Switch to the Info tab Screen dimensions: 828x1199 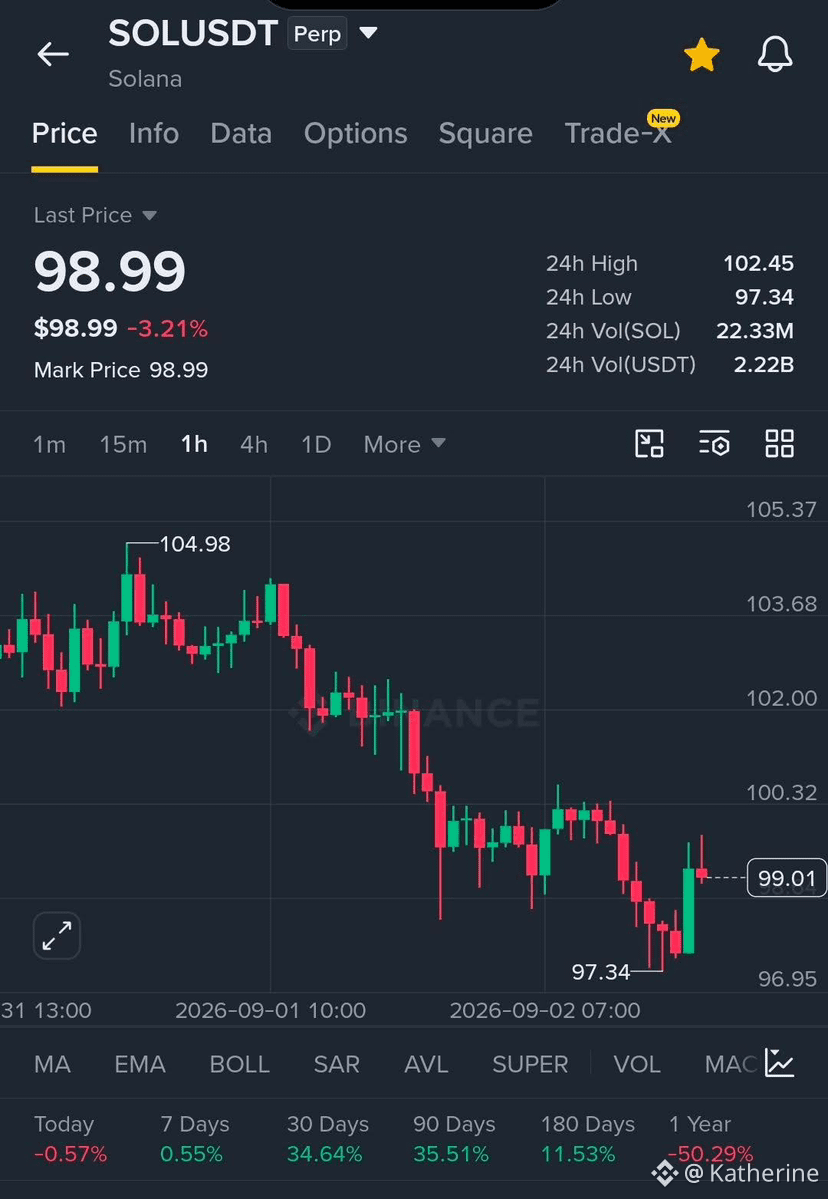point(154,134)
